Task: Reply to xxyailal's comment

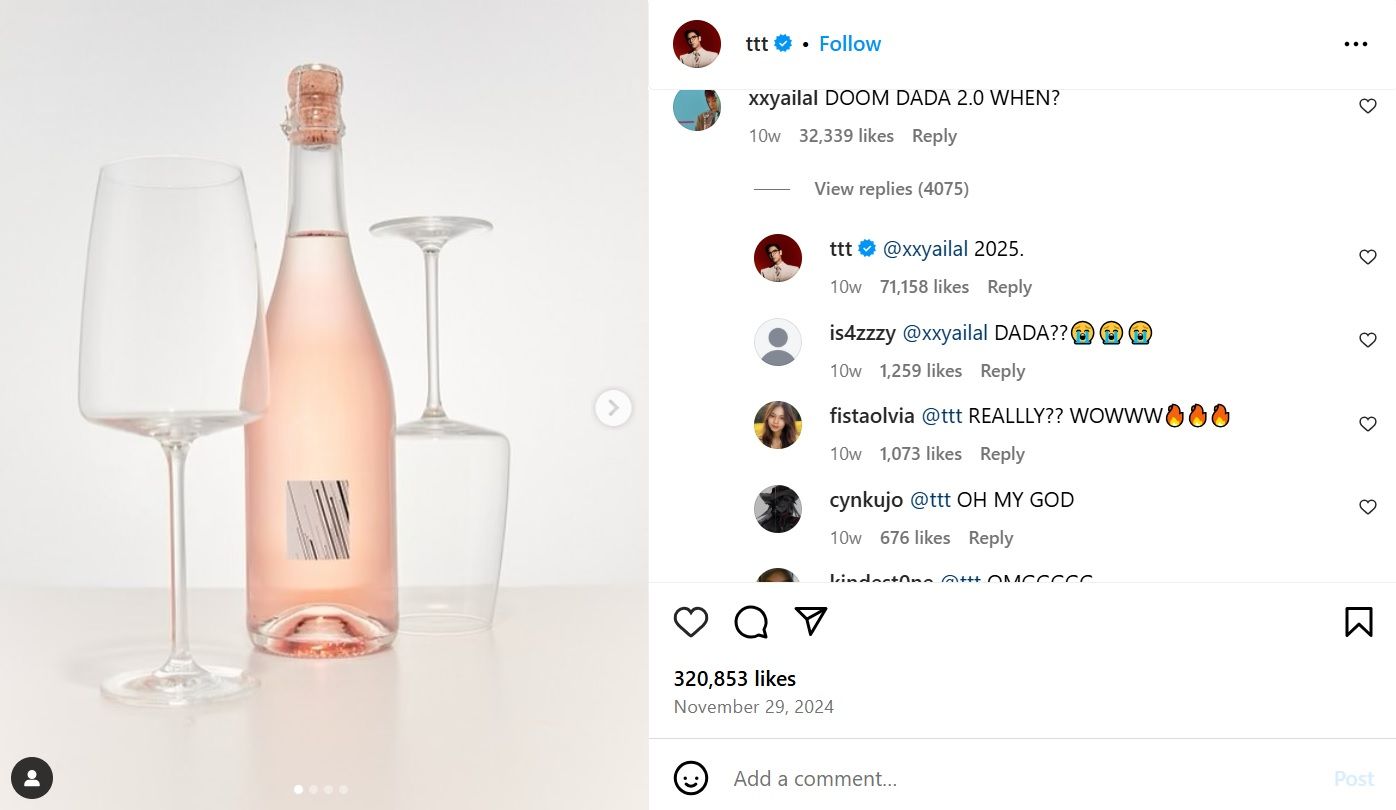Action: (934, 136)
